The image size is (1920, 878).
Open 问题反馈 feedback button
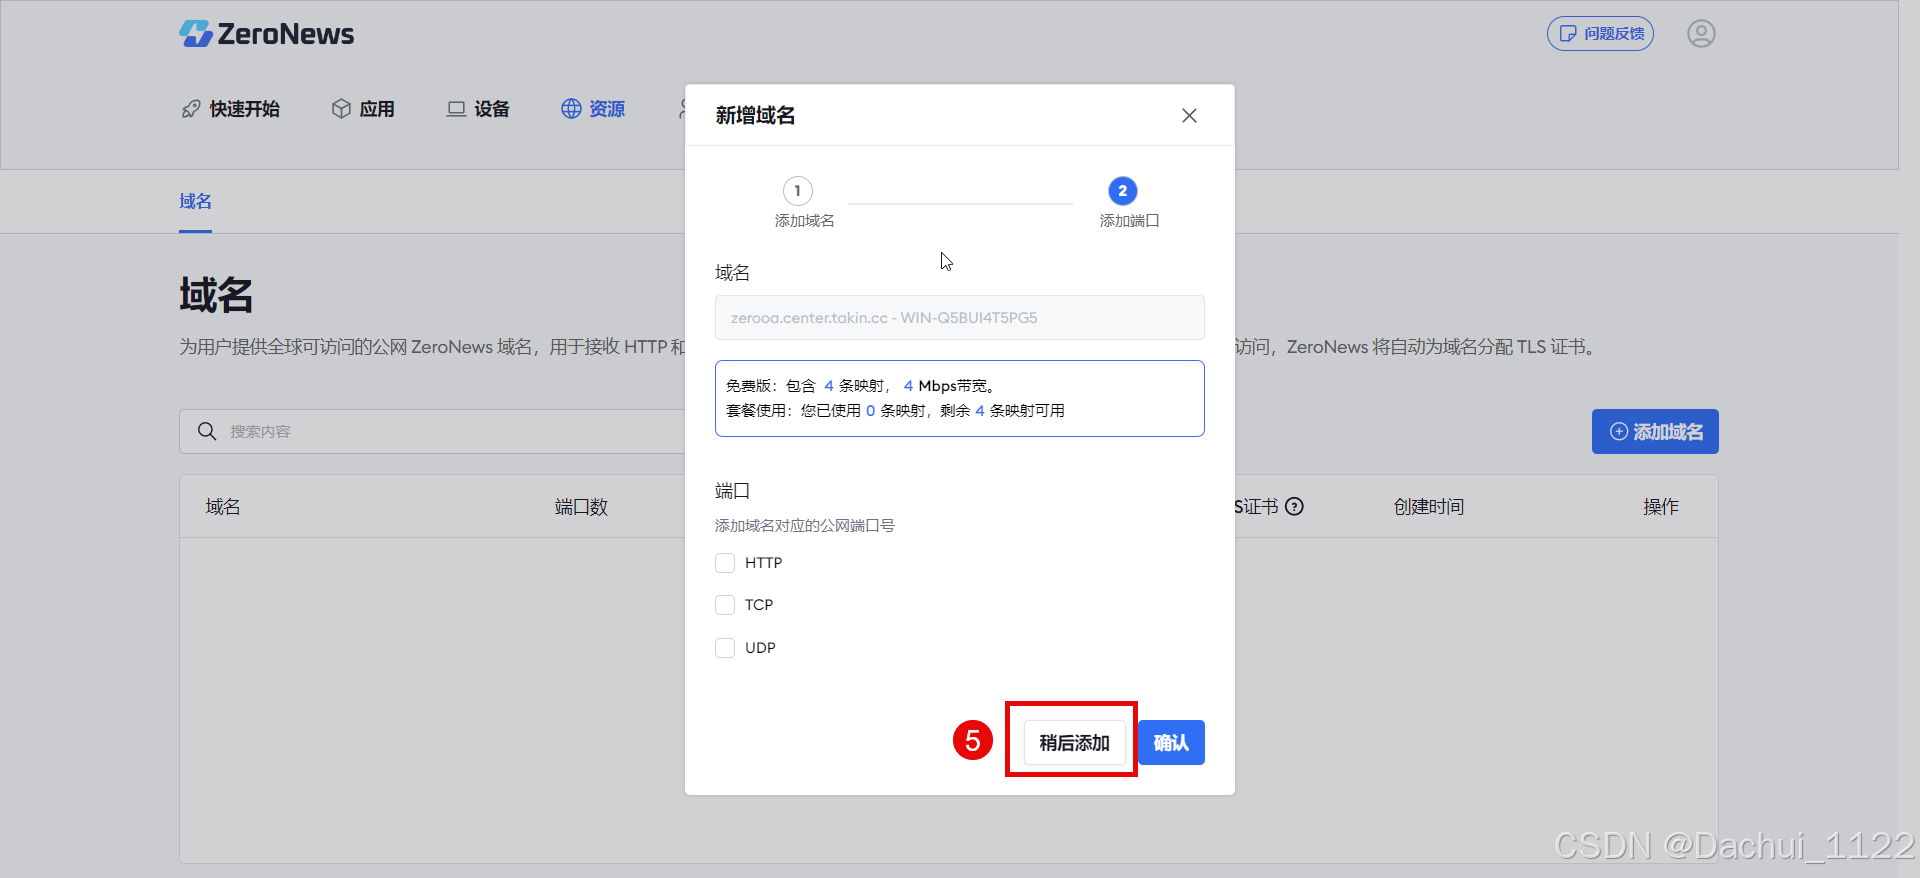pyautogui.click(x=1600, y=34)
